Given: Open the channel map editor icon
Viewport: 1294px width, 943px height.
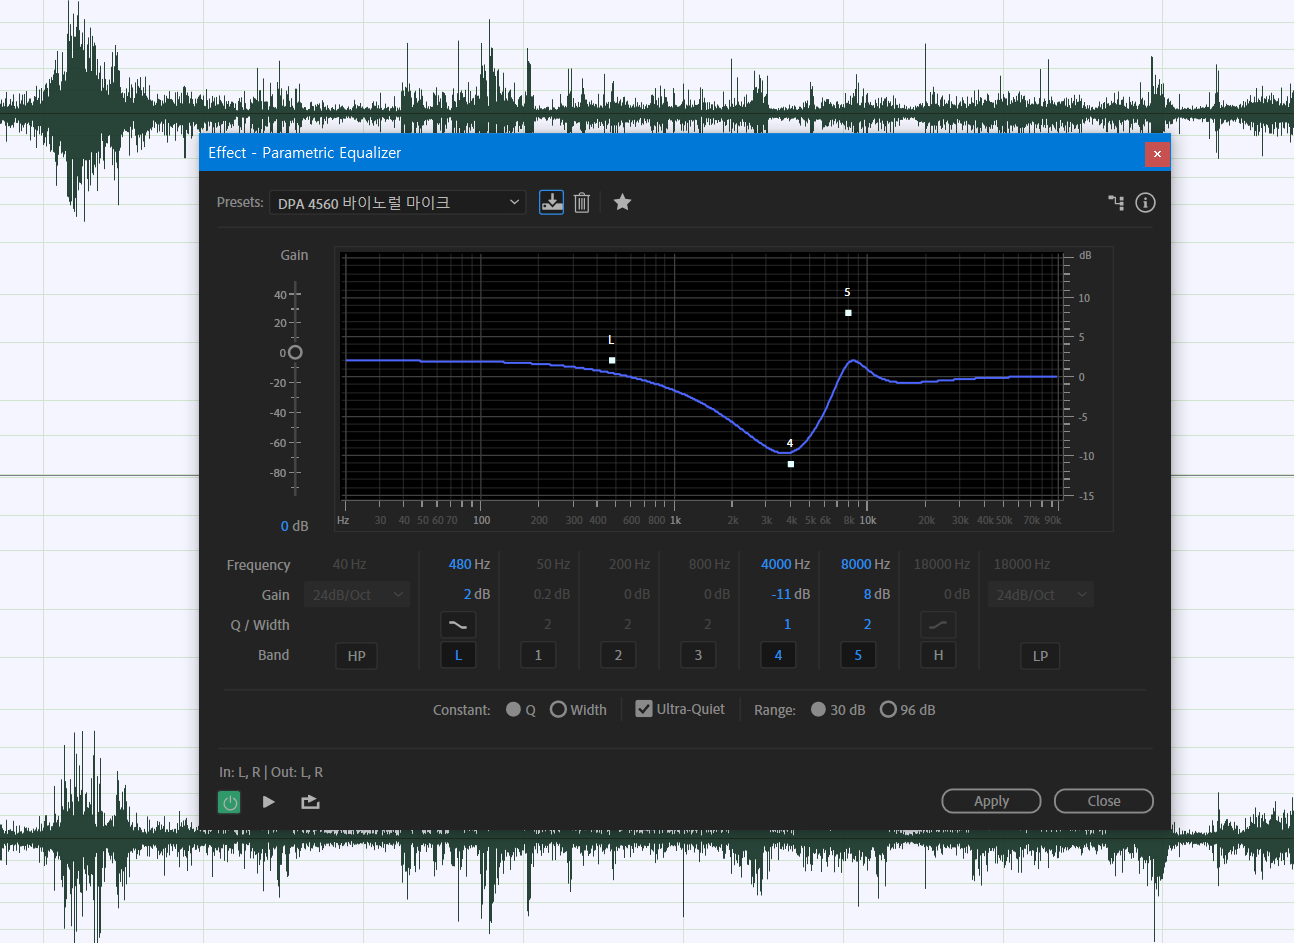Looking at the screenshot, I should point(1116,202).
